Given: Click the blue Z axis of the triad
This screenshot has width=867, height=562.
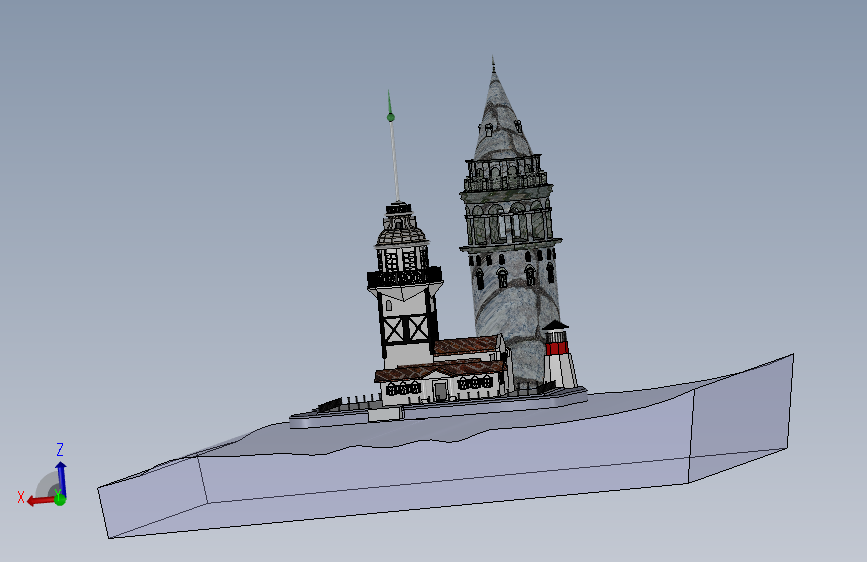Looking at the screenshot, I should pos(61,479).
